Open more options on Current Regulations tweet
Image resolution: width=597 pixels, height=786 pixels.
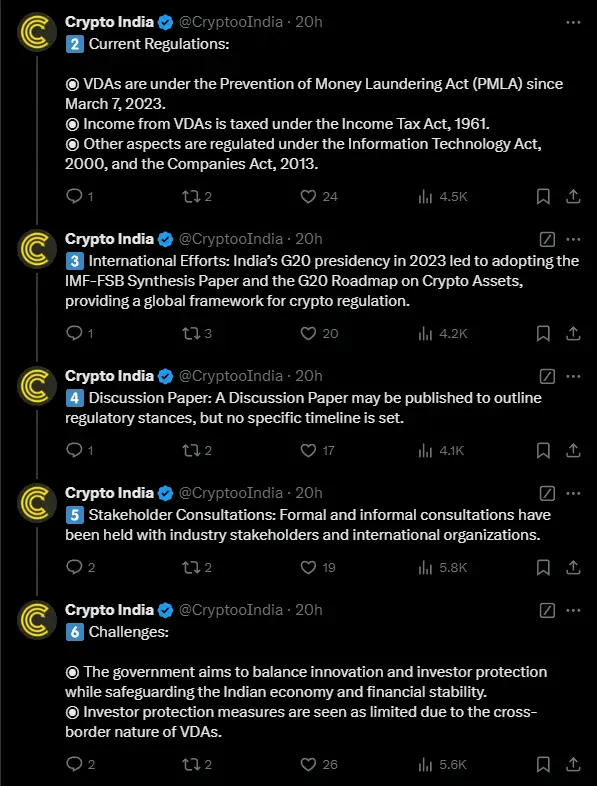[x=573, y=23]
